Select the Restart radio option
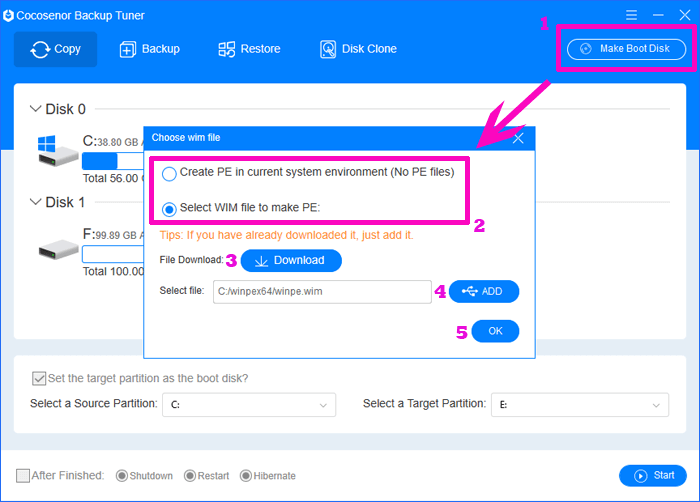Image resolution: width=700 pixels, height=502 pixels. pos(190,476)
